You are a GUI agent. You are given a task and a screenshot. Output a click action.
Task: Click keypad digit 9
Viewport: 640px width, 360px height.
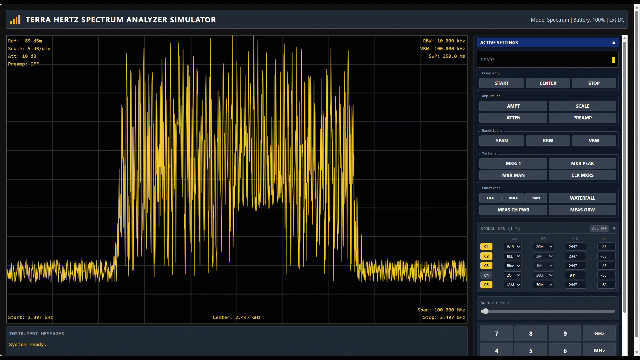(565, 334)
